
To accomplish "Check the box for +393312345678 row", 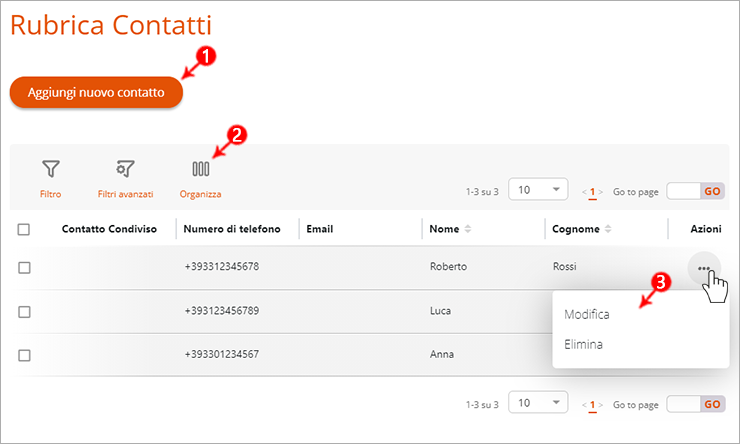I will point(24,268).
